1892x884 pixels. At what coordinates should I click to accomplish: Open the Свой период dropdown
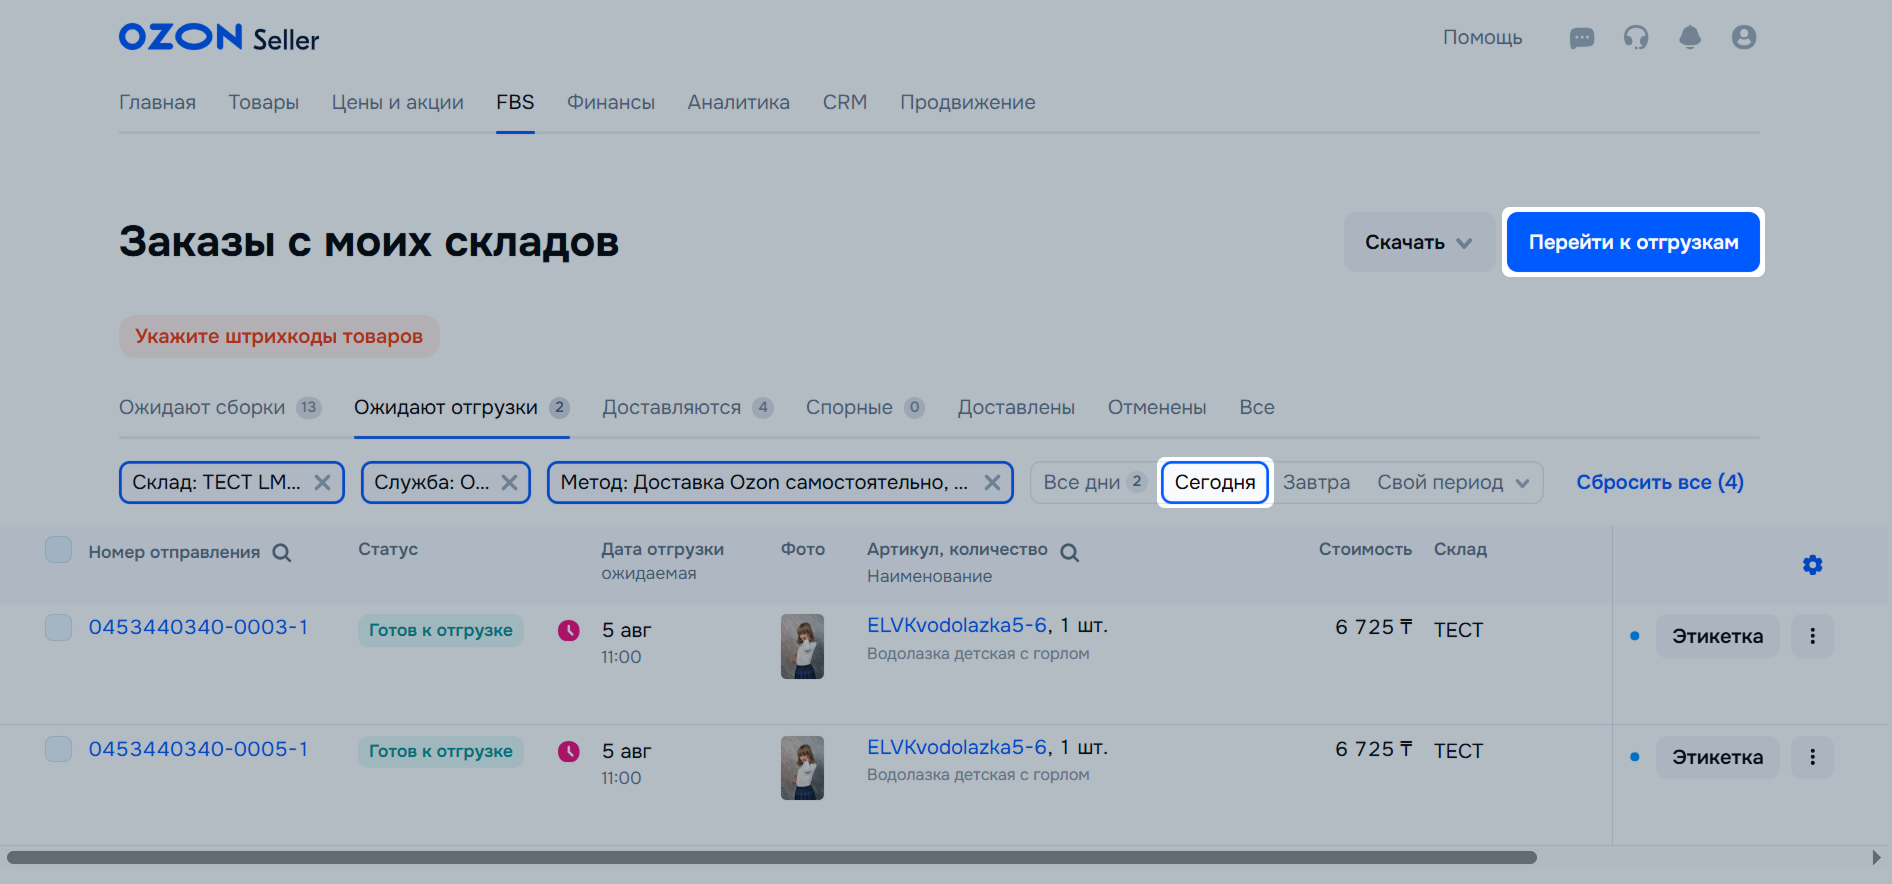1453,482
